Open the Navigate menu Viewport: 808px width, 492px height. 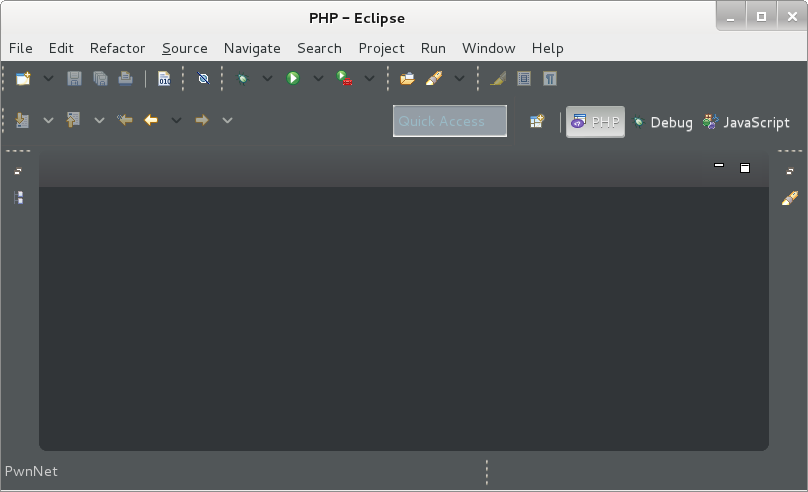[252, 48]
